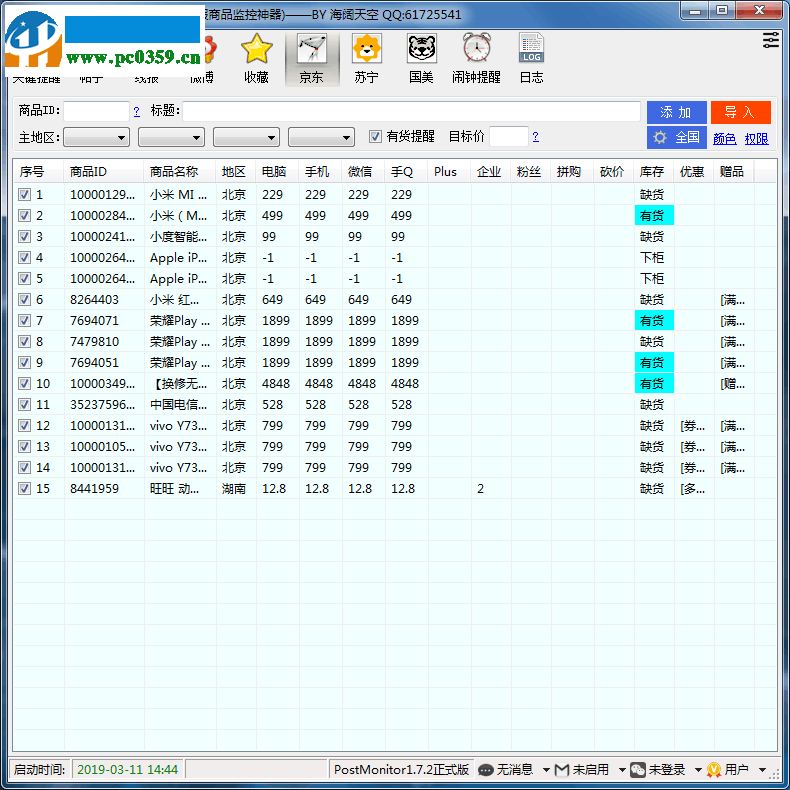Uncheck row 6 小米 红 checkbox
Screen dimensions: 790x790
tap(24, 300)
